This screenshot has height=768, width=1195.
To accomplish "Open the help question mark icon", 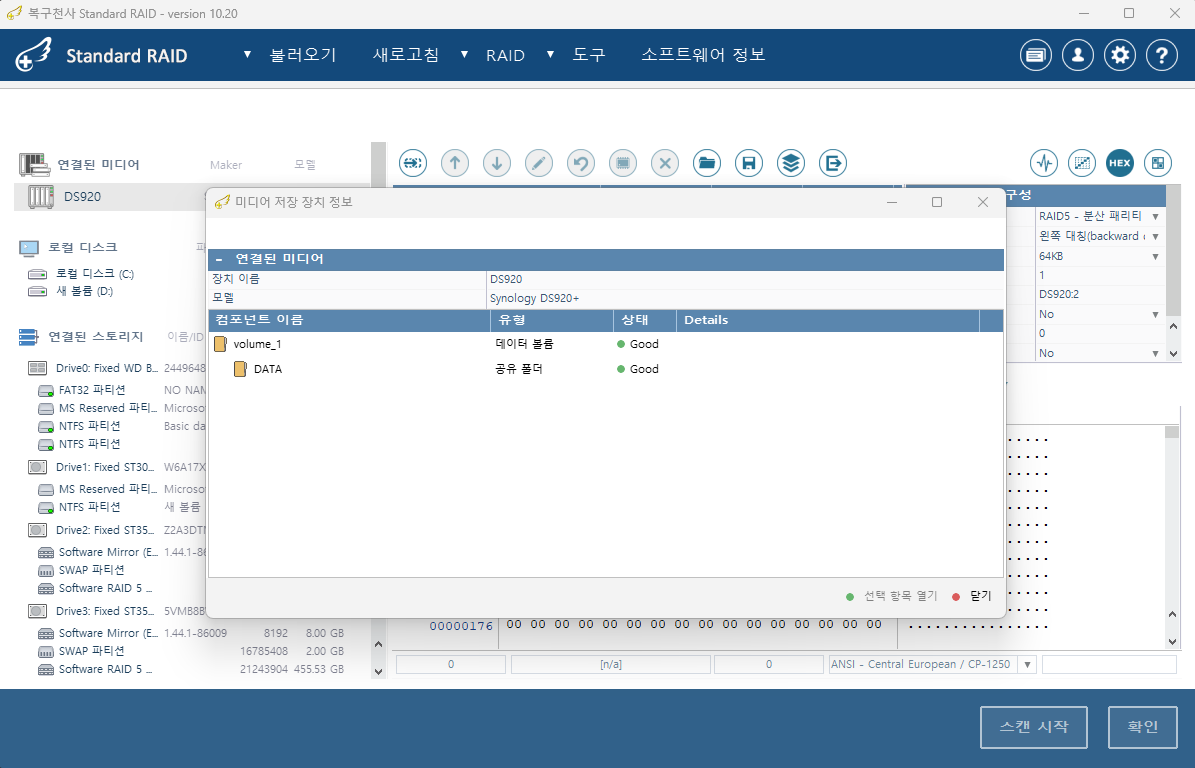I will click(x=1161, y=55).
